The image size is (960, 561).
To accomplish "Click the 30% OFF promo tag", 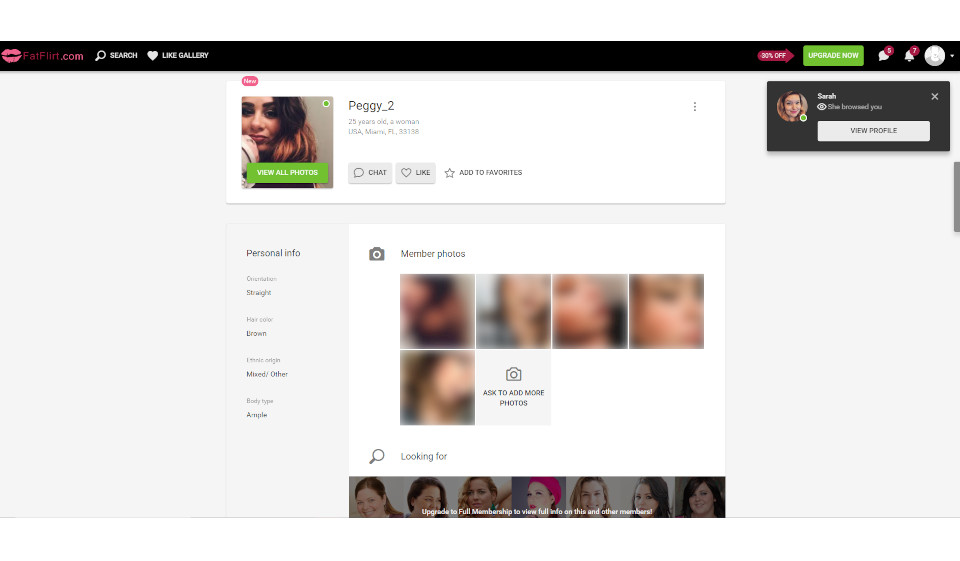I will pos(774,56).
